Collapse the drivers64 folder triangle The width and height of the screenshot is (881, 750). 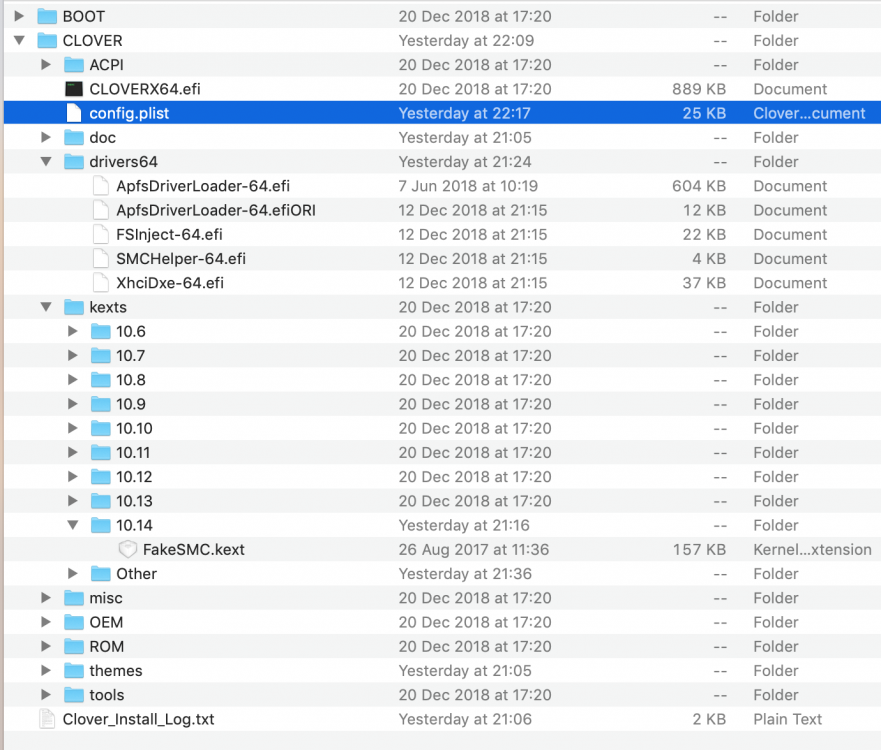coord(46,162)
